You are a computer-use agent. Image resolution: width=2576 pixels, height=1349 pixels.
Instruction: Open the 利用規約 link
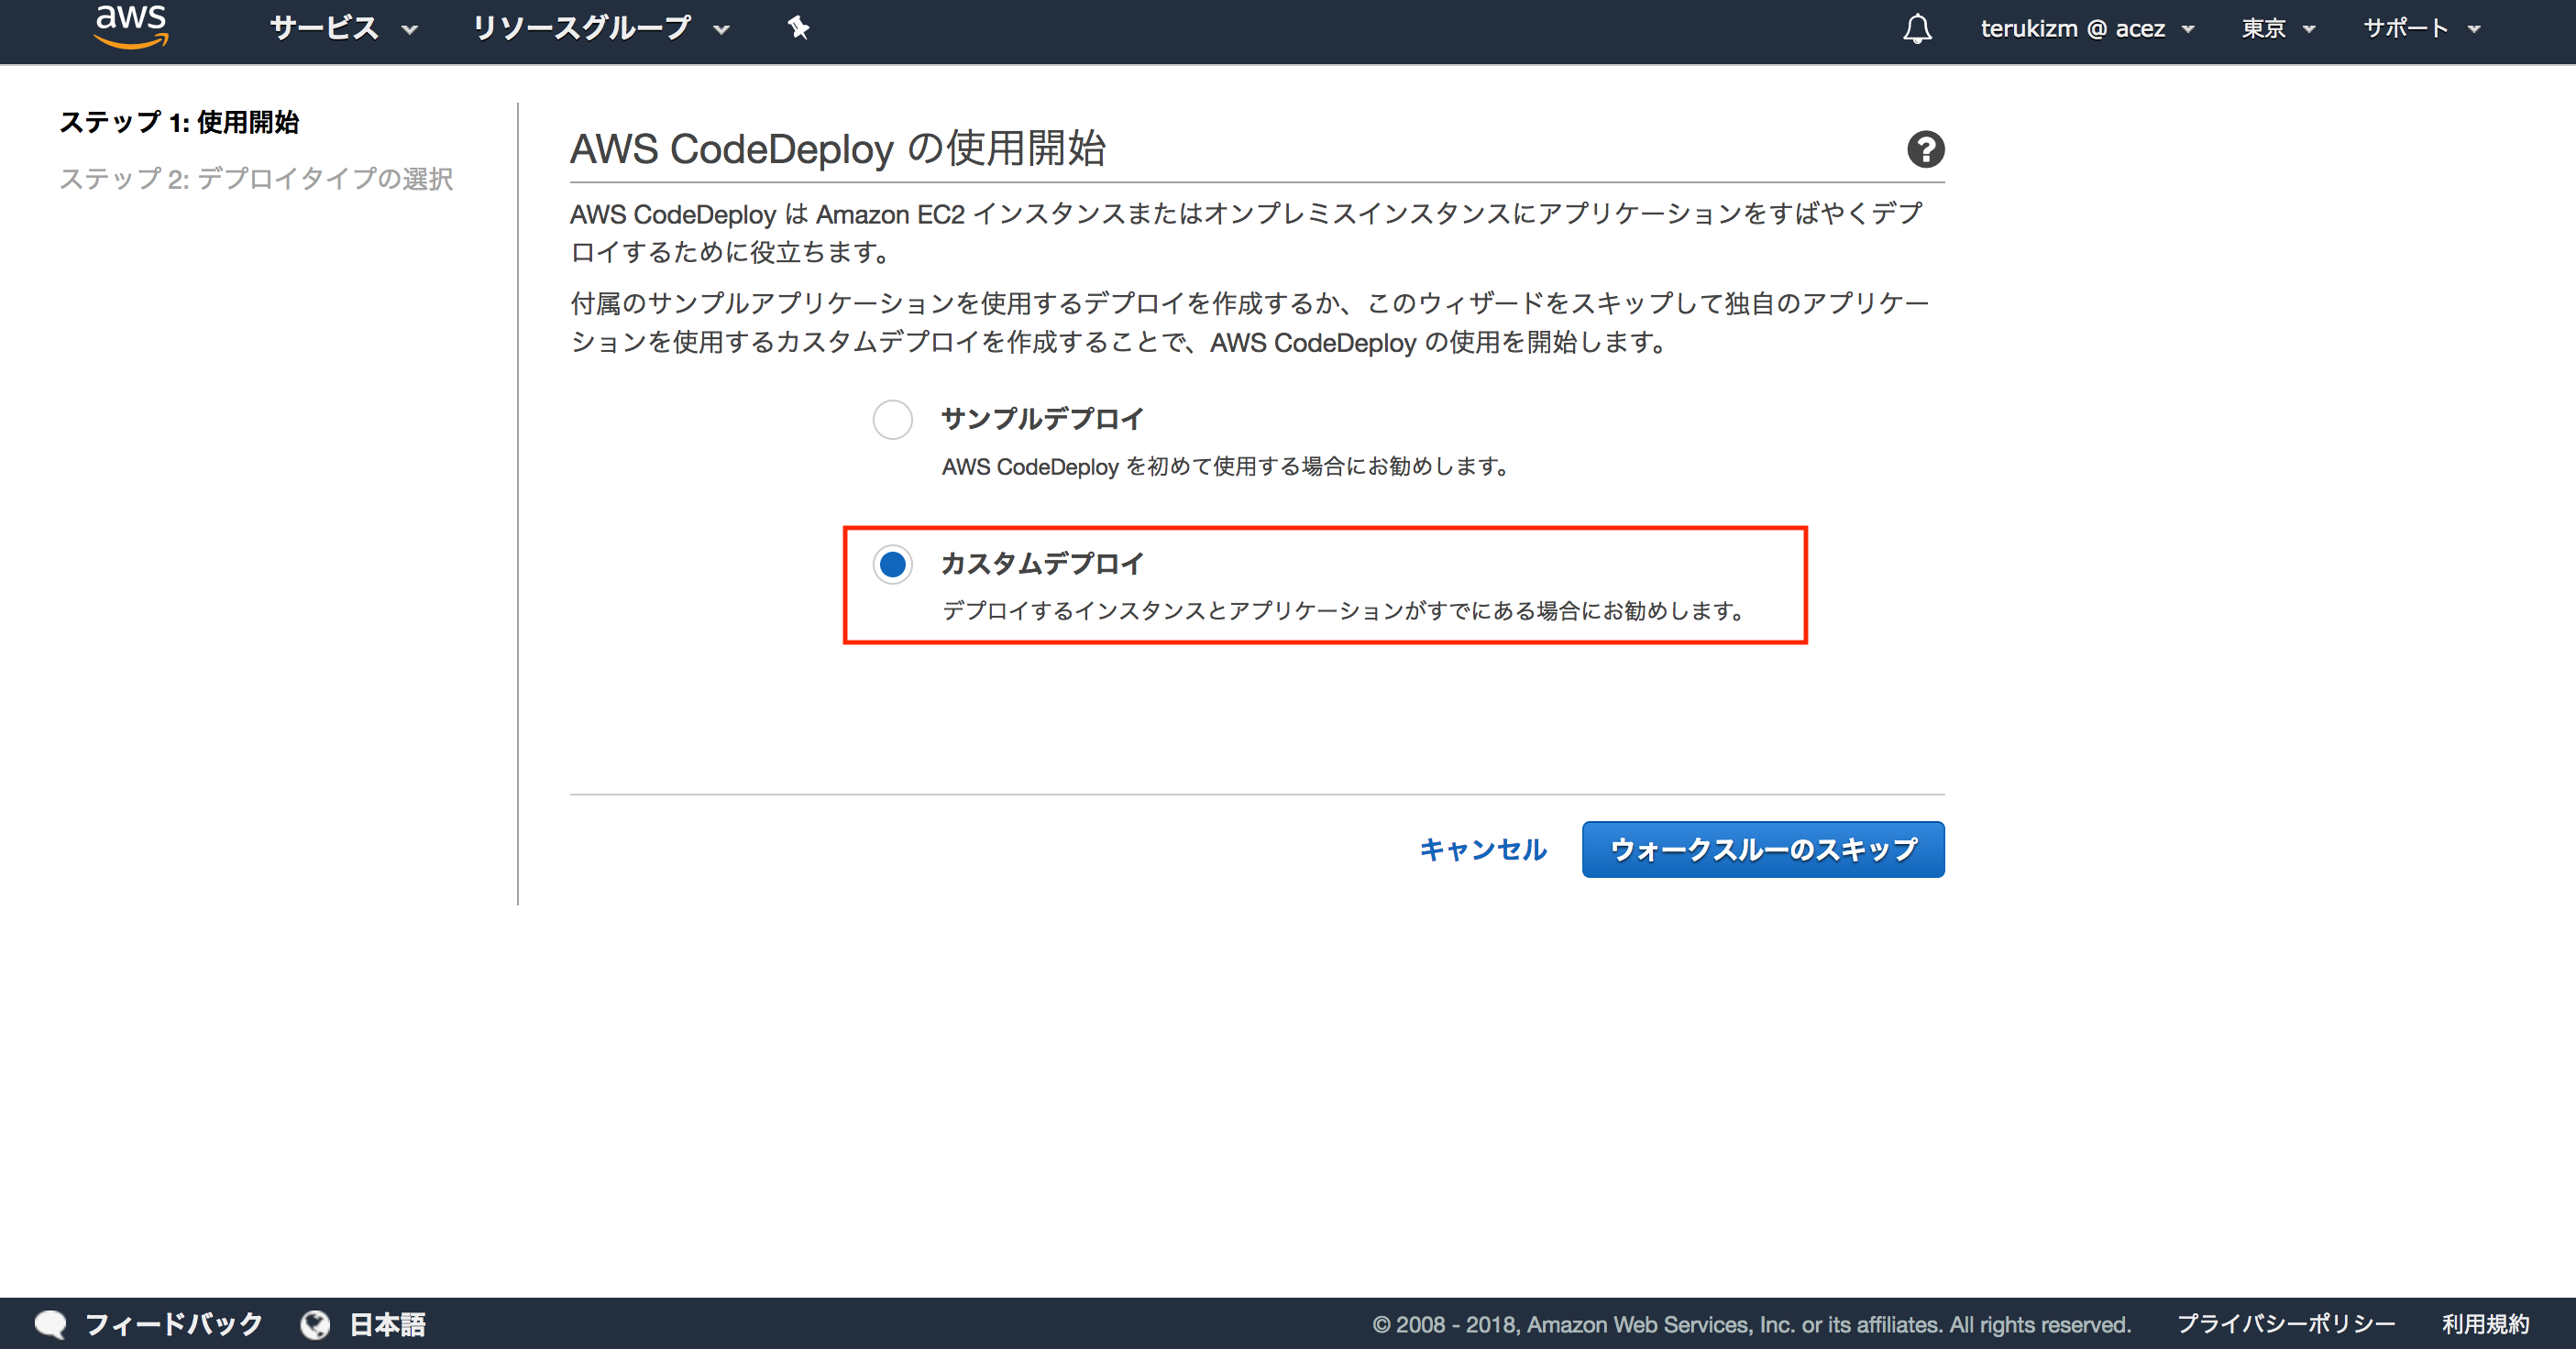2485,1324
